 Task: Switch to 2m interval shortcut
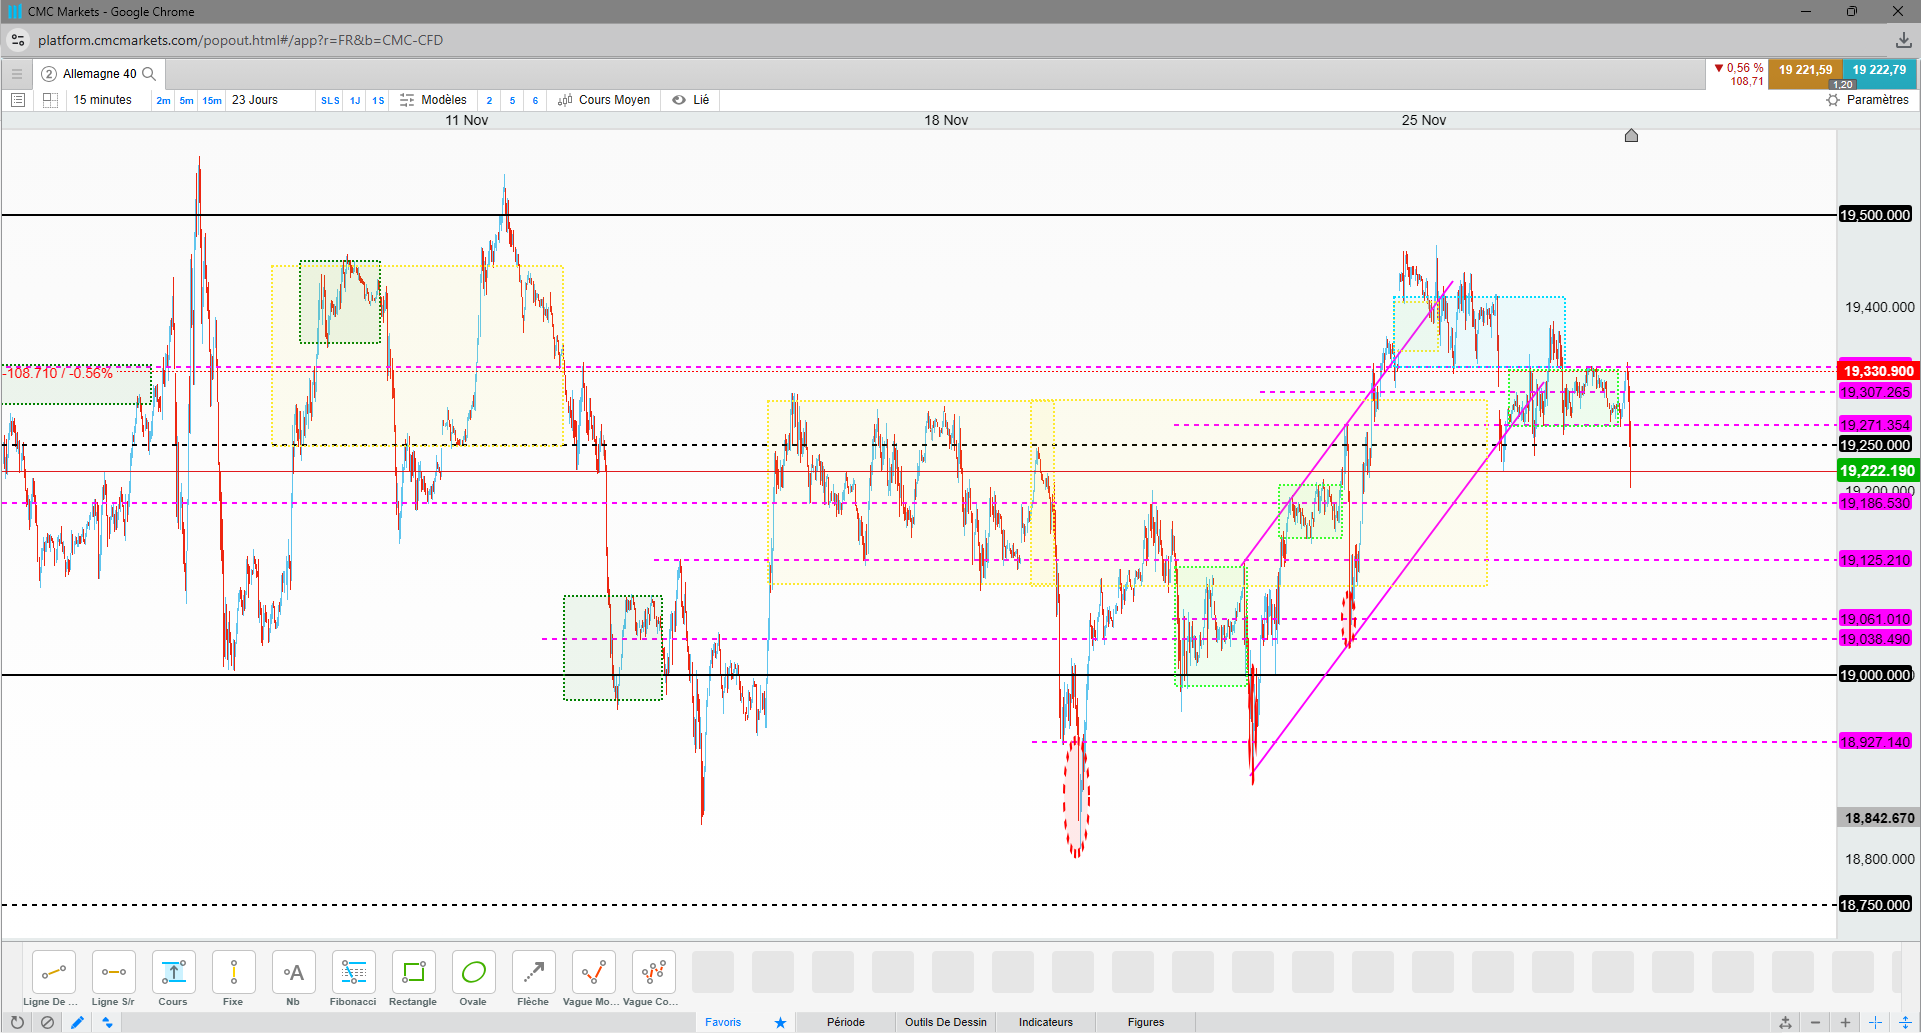coord(163,100)
